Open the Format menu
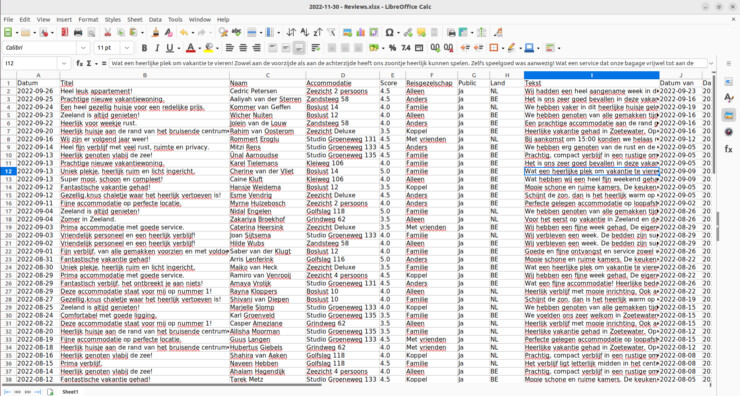740x396 pixels. [88, 19]
